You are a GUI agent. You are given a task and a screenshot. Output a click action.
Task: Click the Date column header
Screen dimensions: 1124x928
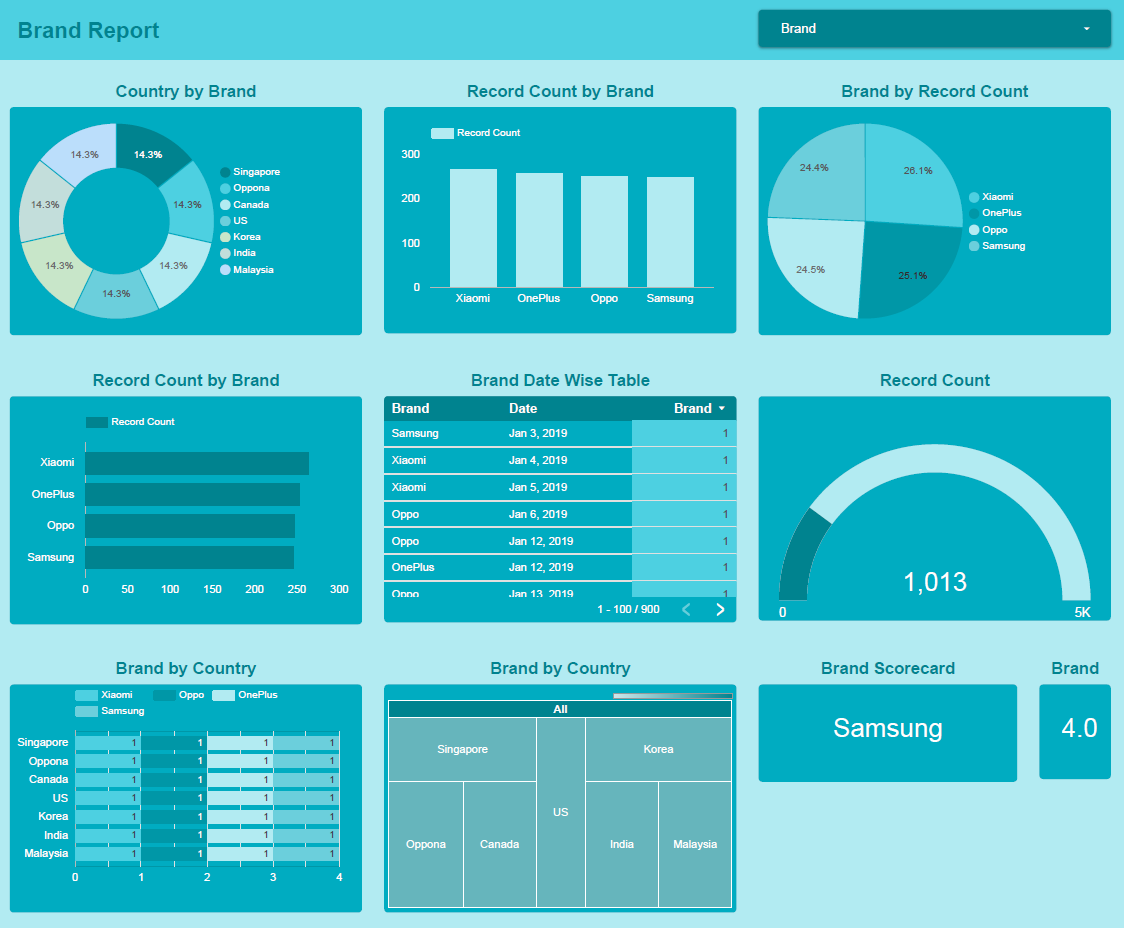click(x=523, y=408)
